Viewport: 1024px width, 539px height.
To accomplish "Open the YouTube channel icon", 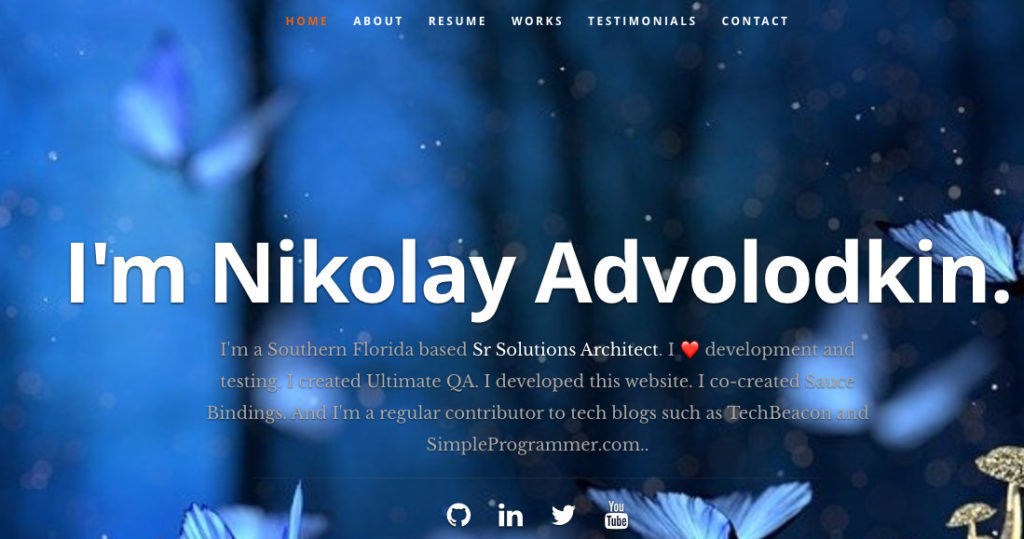I will pos(616,515).
